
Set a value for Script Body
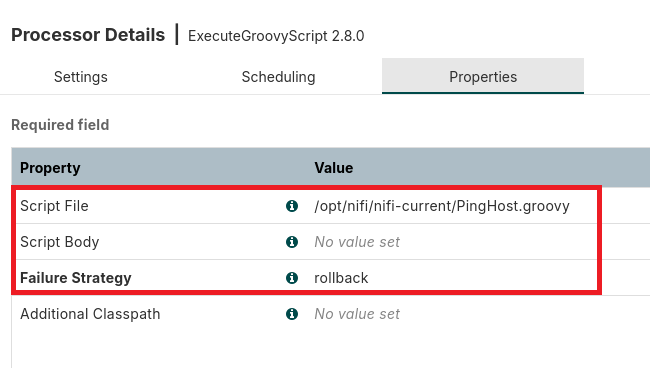click(357, 242)
